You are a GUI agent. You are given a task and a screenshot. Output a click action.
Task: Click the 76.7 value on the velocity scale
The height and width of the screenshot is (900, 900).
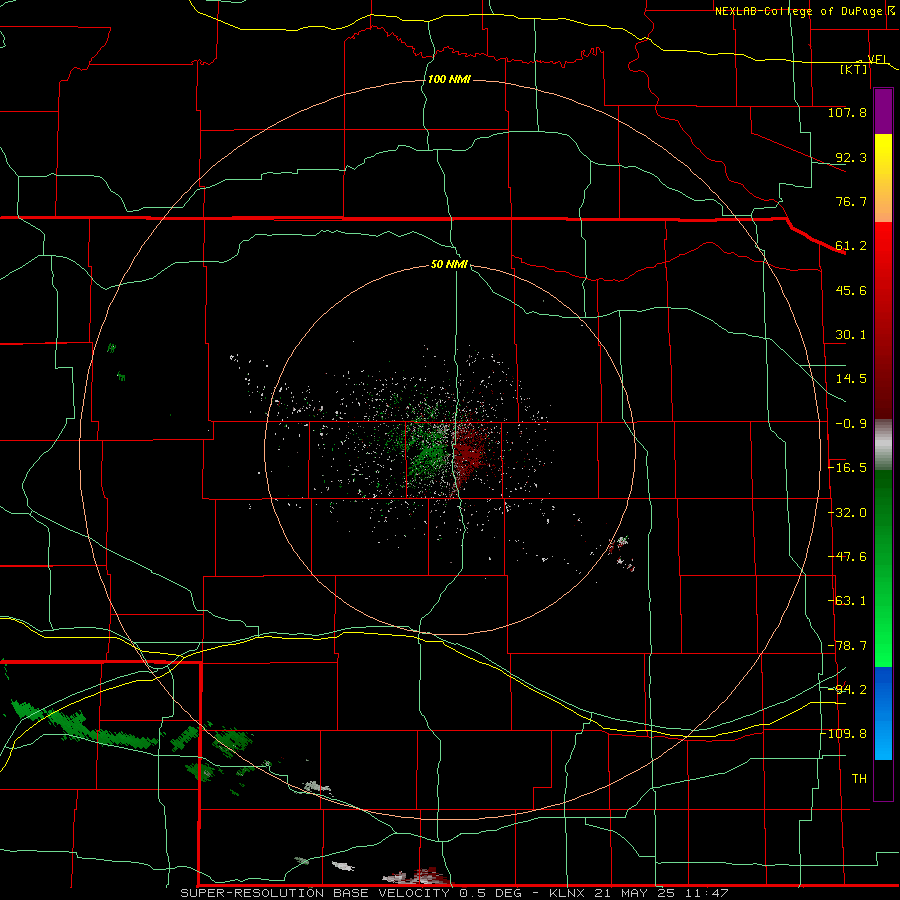(851, 201)
